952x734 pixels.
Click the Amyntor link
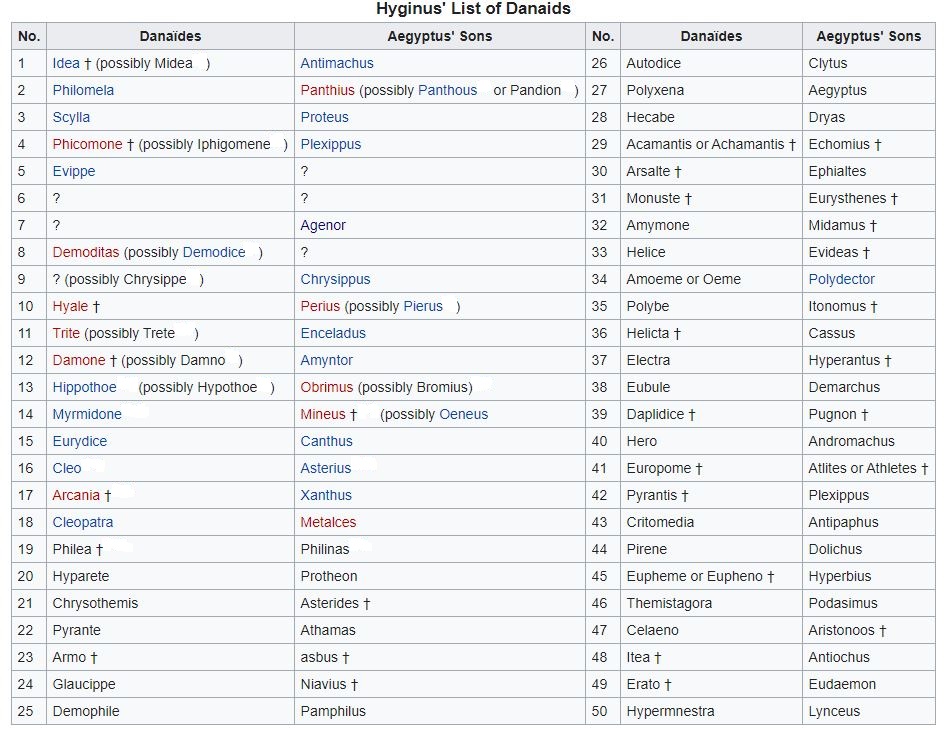coord(326,360)
